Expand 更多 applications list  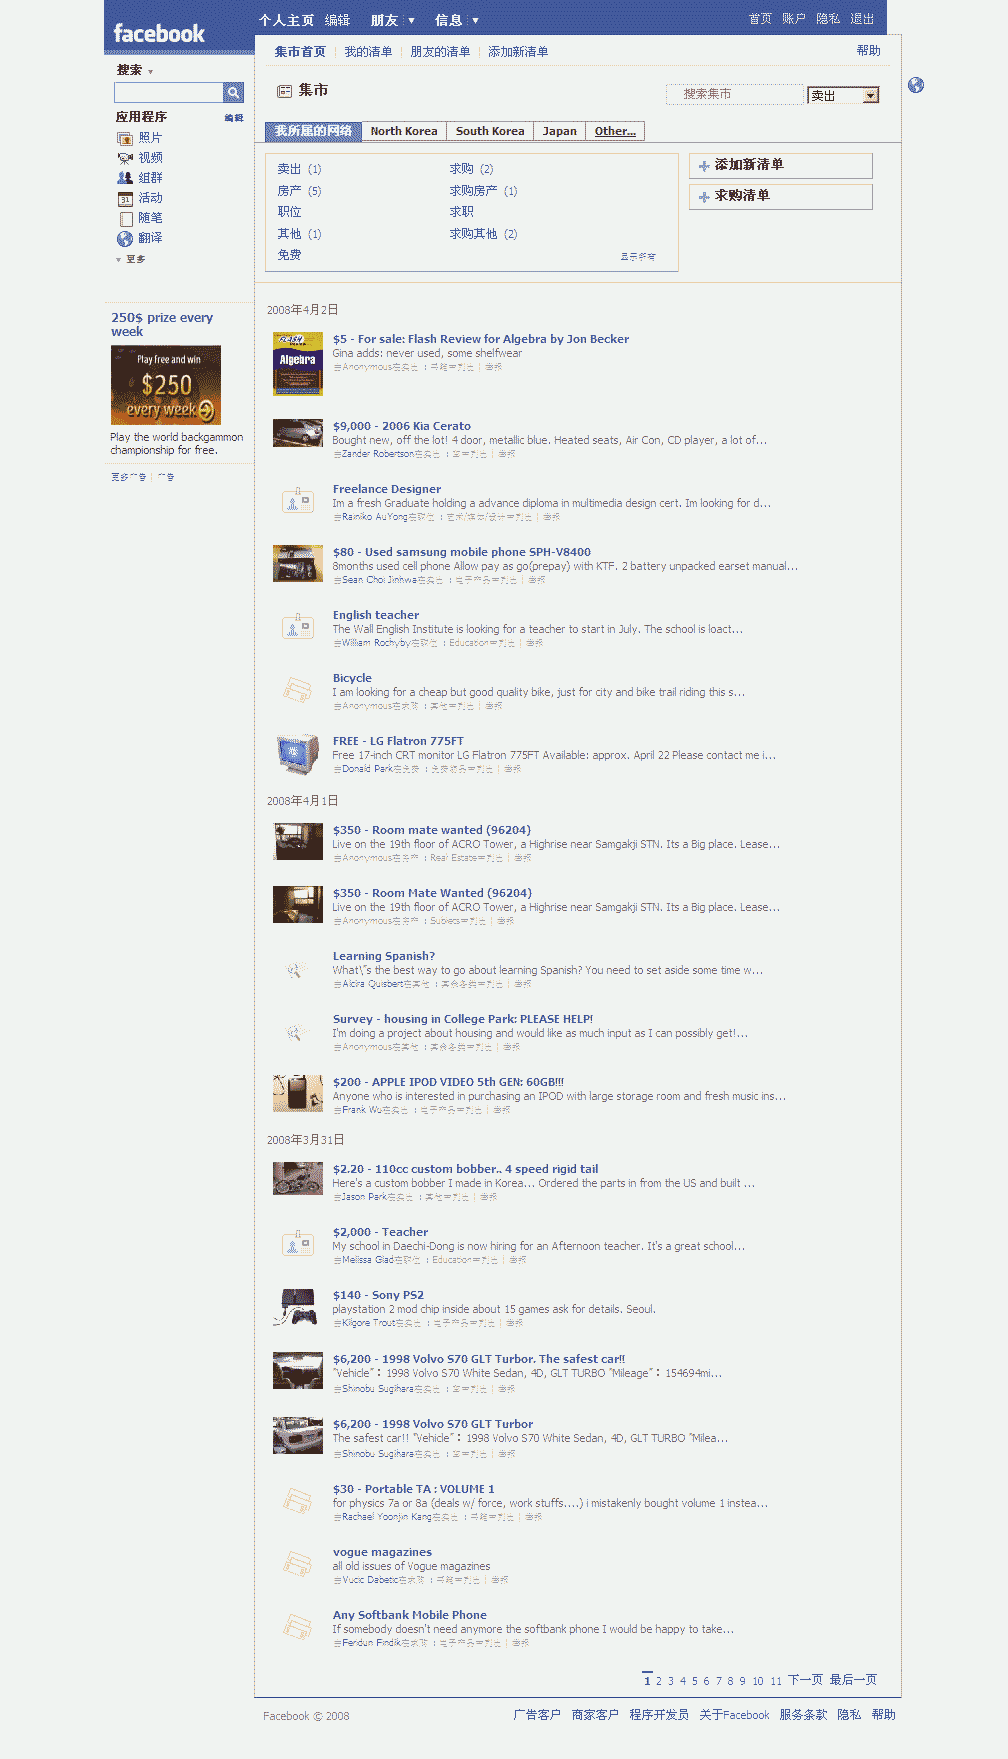coord(131,259)
